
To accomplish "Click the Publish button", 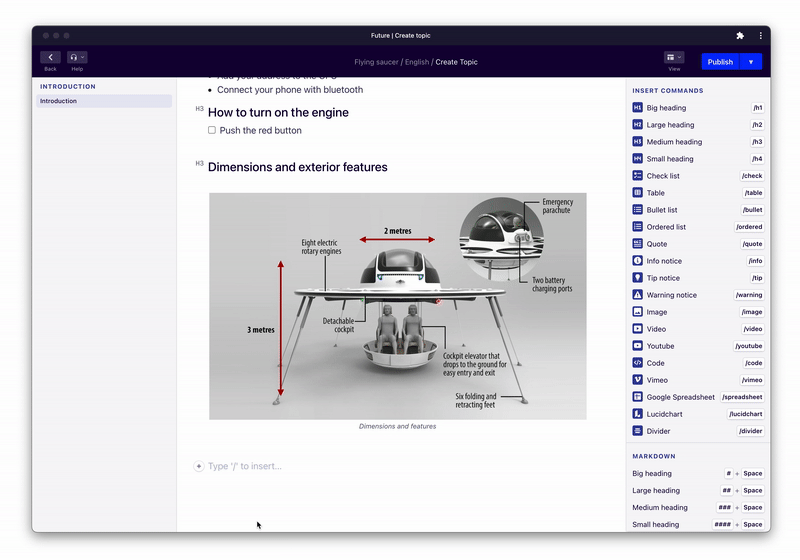I will click(720, 62).
